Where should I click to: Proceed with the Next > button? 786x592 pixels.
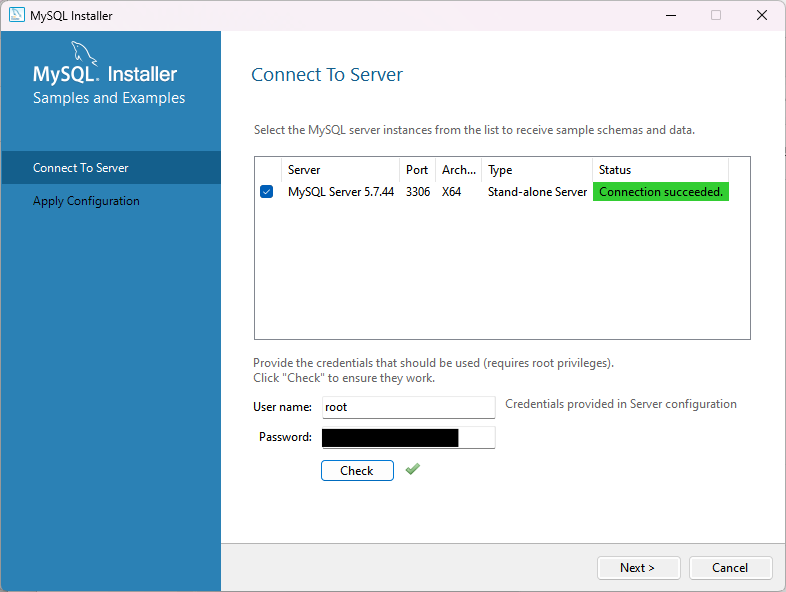pos(638,568)
